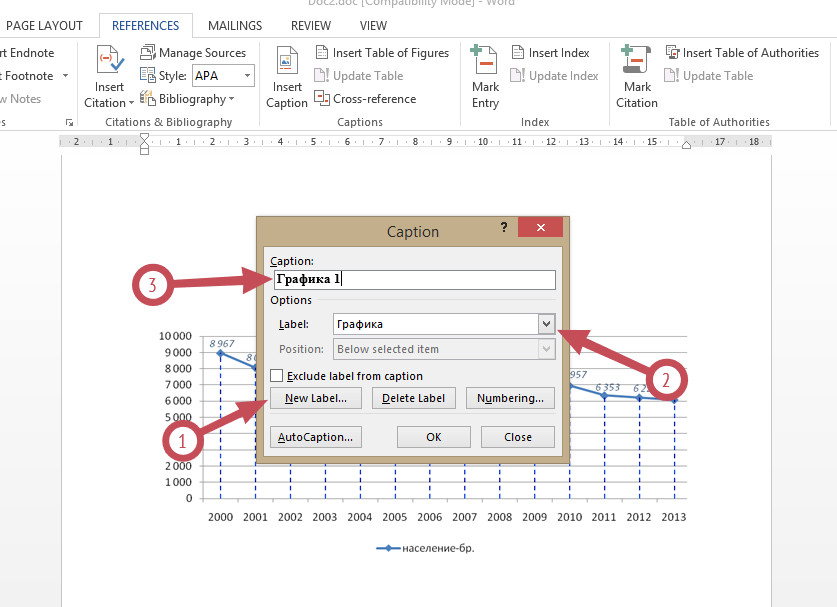Go to the Review tab
This screenshot has height=607, width=837.
tap(311, 26)
